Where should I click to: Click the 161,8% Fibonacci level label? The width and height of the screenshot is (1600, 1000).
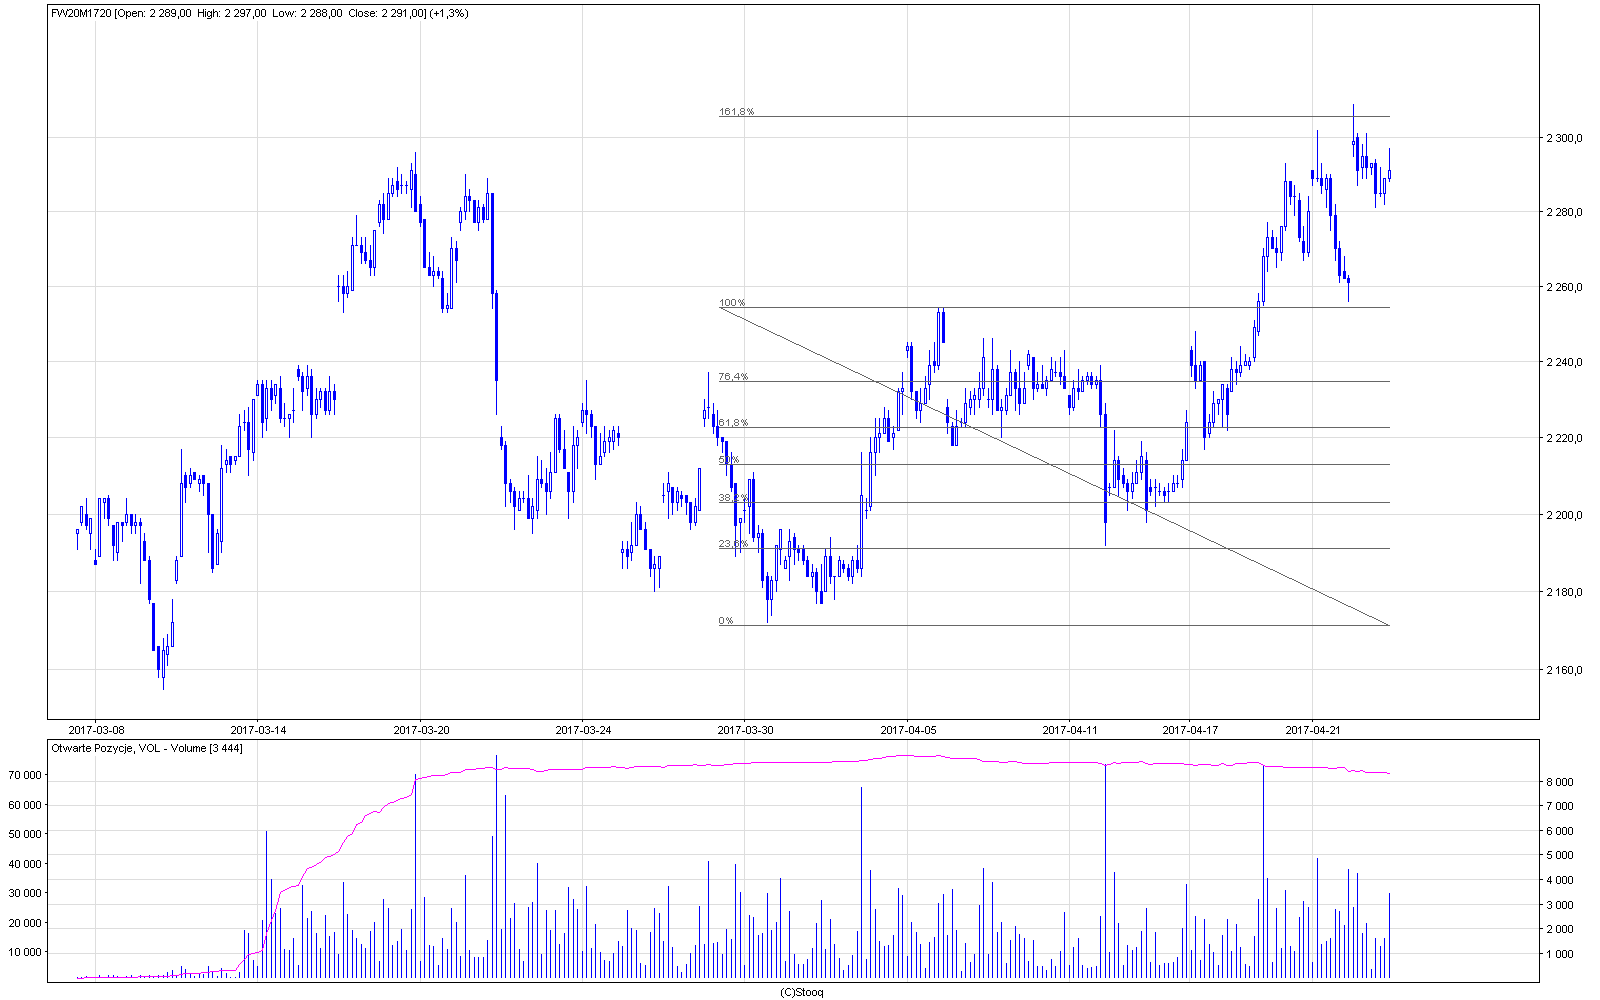coord(737,112)
